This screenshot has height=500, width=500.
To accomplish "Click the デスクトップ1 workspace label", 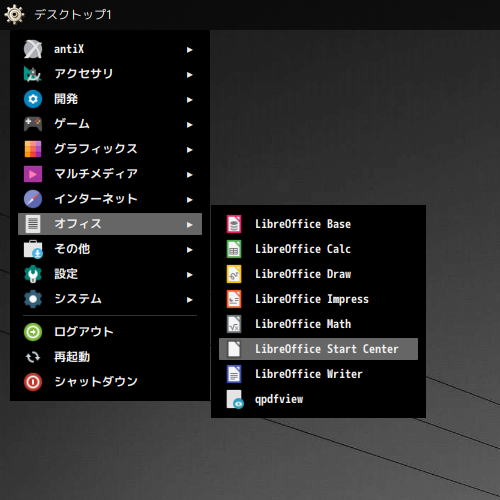I will click(73, 14).
